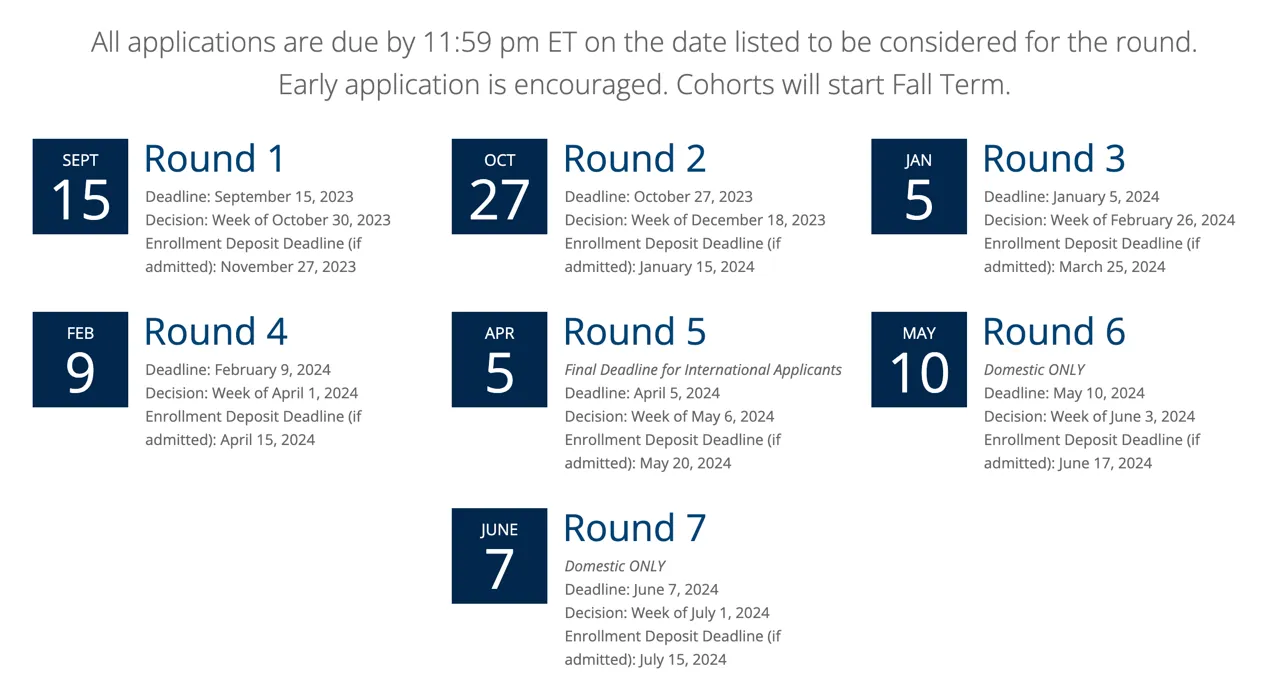The width and height of the screenshot is (1269, 682).
Task: Open the Round 4 heading
Action: coord(215,332)
